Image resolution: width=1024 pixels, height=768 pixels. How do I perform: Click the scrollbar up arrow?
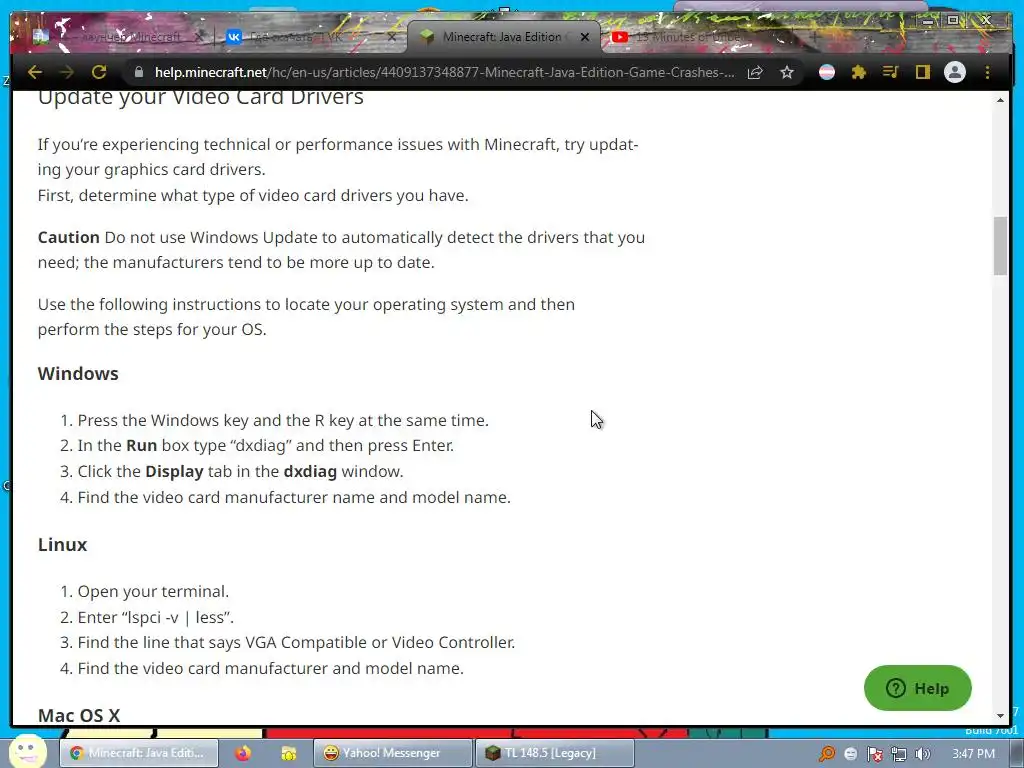pyautogui.click(x=1000, y=100)
